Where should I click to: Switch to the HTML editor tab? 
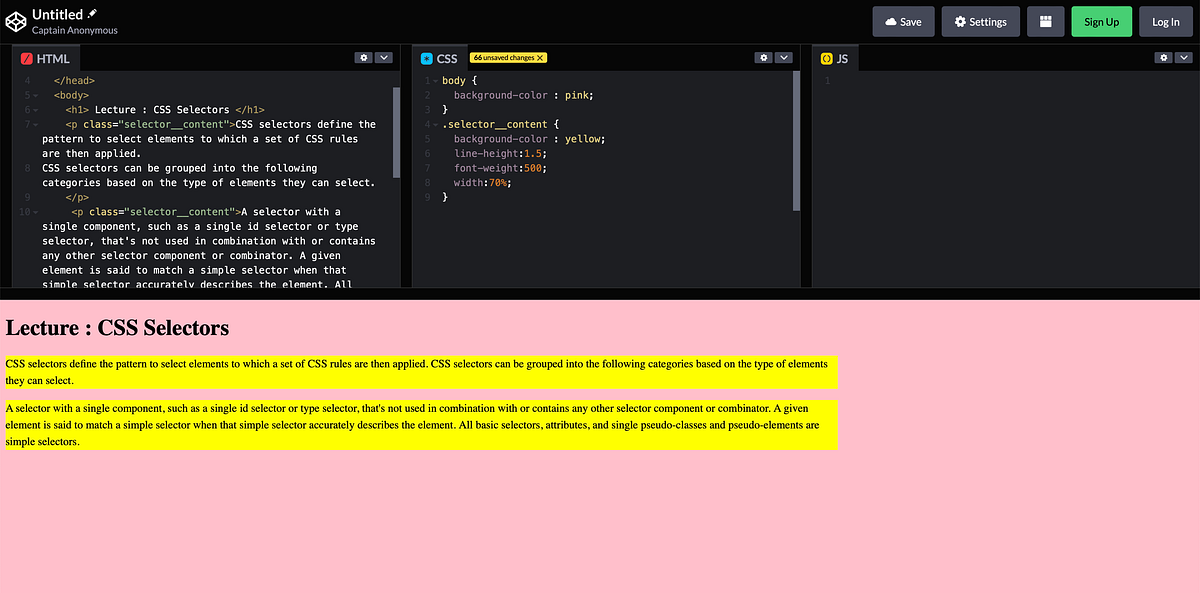tap(46, 58)
